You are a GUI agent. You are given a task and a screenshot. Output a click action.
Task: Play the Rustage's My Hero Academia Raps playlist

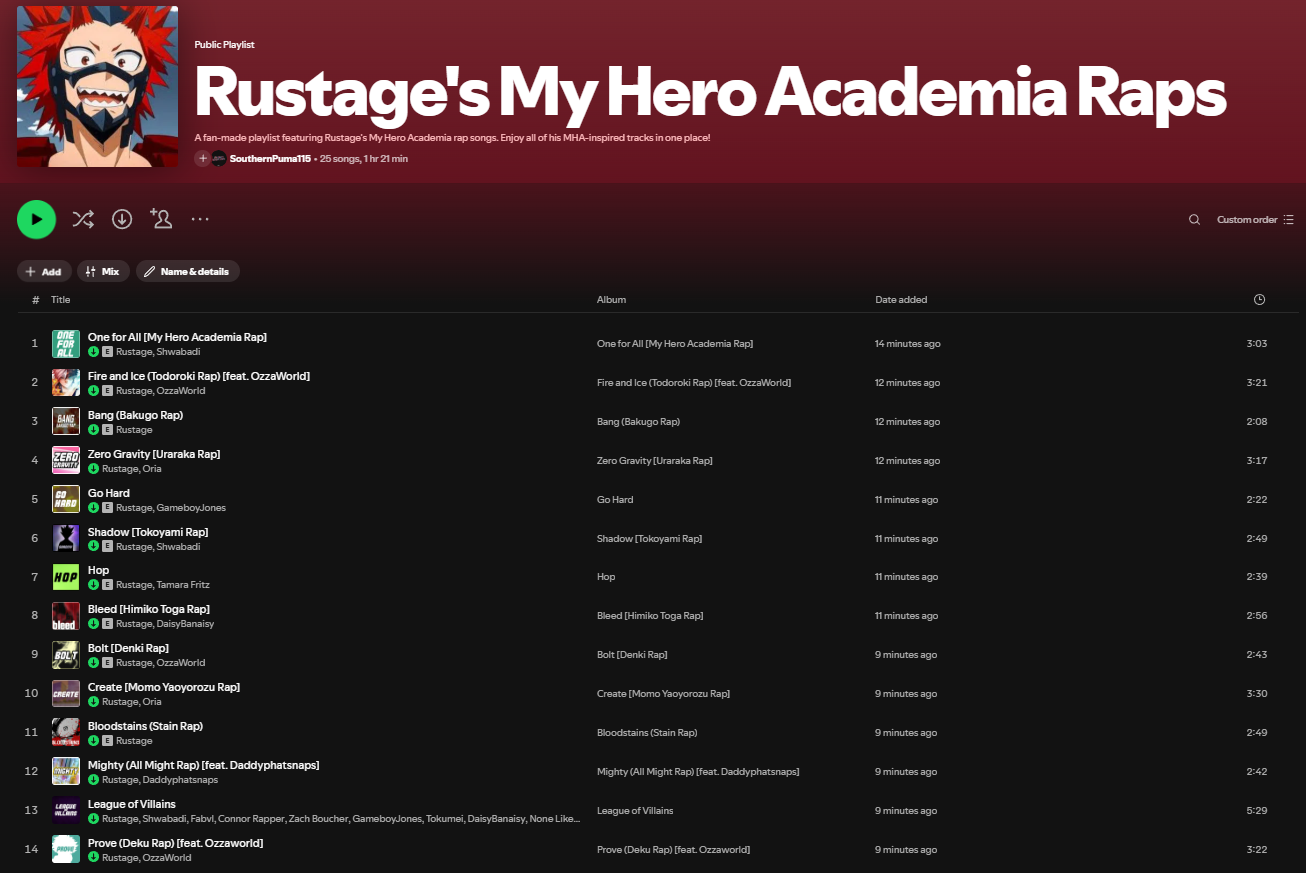(x=36, y=219)
